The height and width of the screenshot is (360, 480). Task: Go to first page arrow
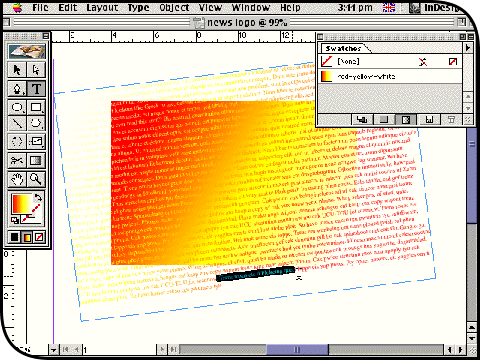pyautogui.click(x=66, y=349)
